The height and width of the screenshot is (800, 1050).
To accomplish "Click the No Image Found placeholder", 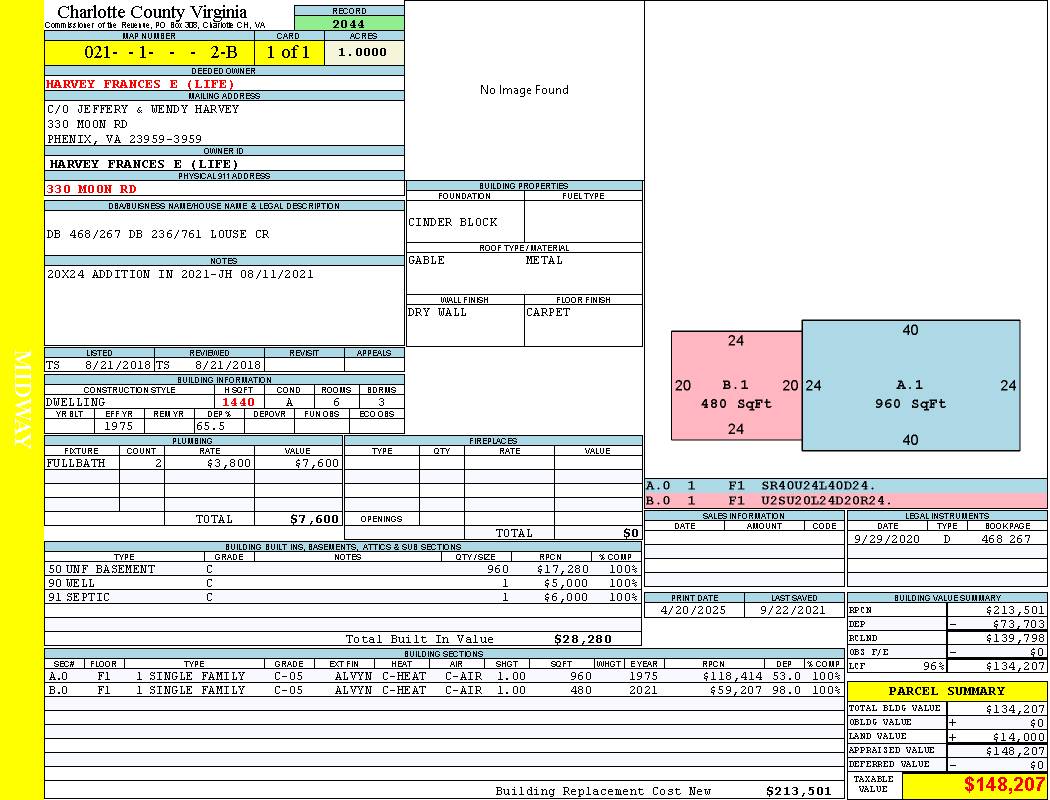I will pyautogui.click(x=524, y=90).
